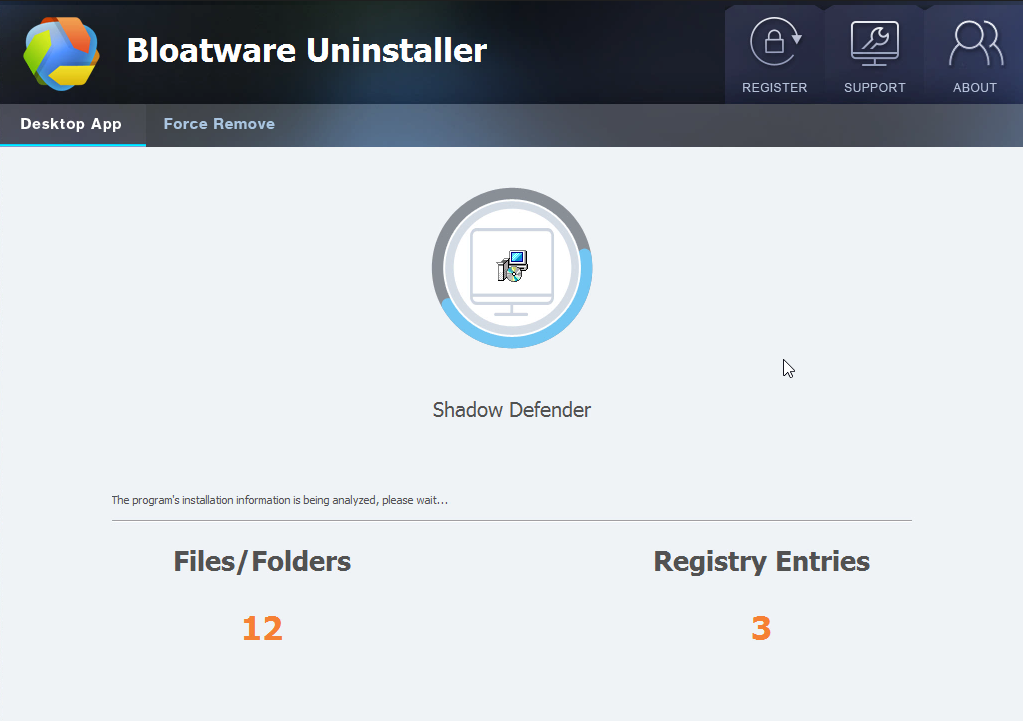The height and width of the screenshot is (721, 1023).
Task: Click the ABOUT label
Action: pyautogui.click(x=975, y=87)
